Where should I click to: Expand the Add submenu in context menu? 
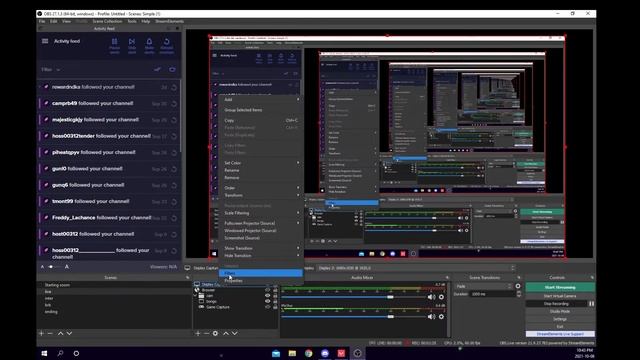tap(260, 100)
